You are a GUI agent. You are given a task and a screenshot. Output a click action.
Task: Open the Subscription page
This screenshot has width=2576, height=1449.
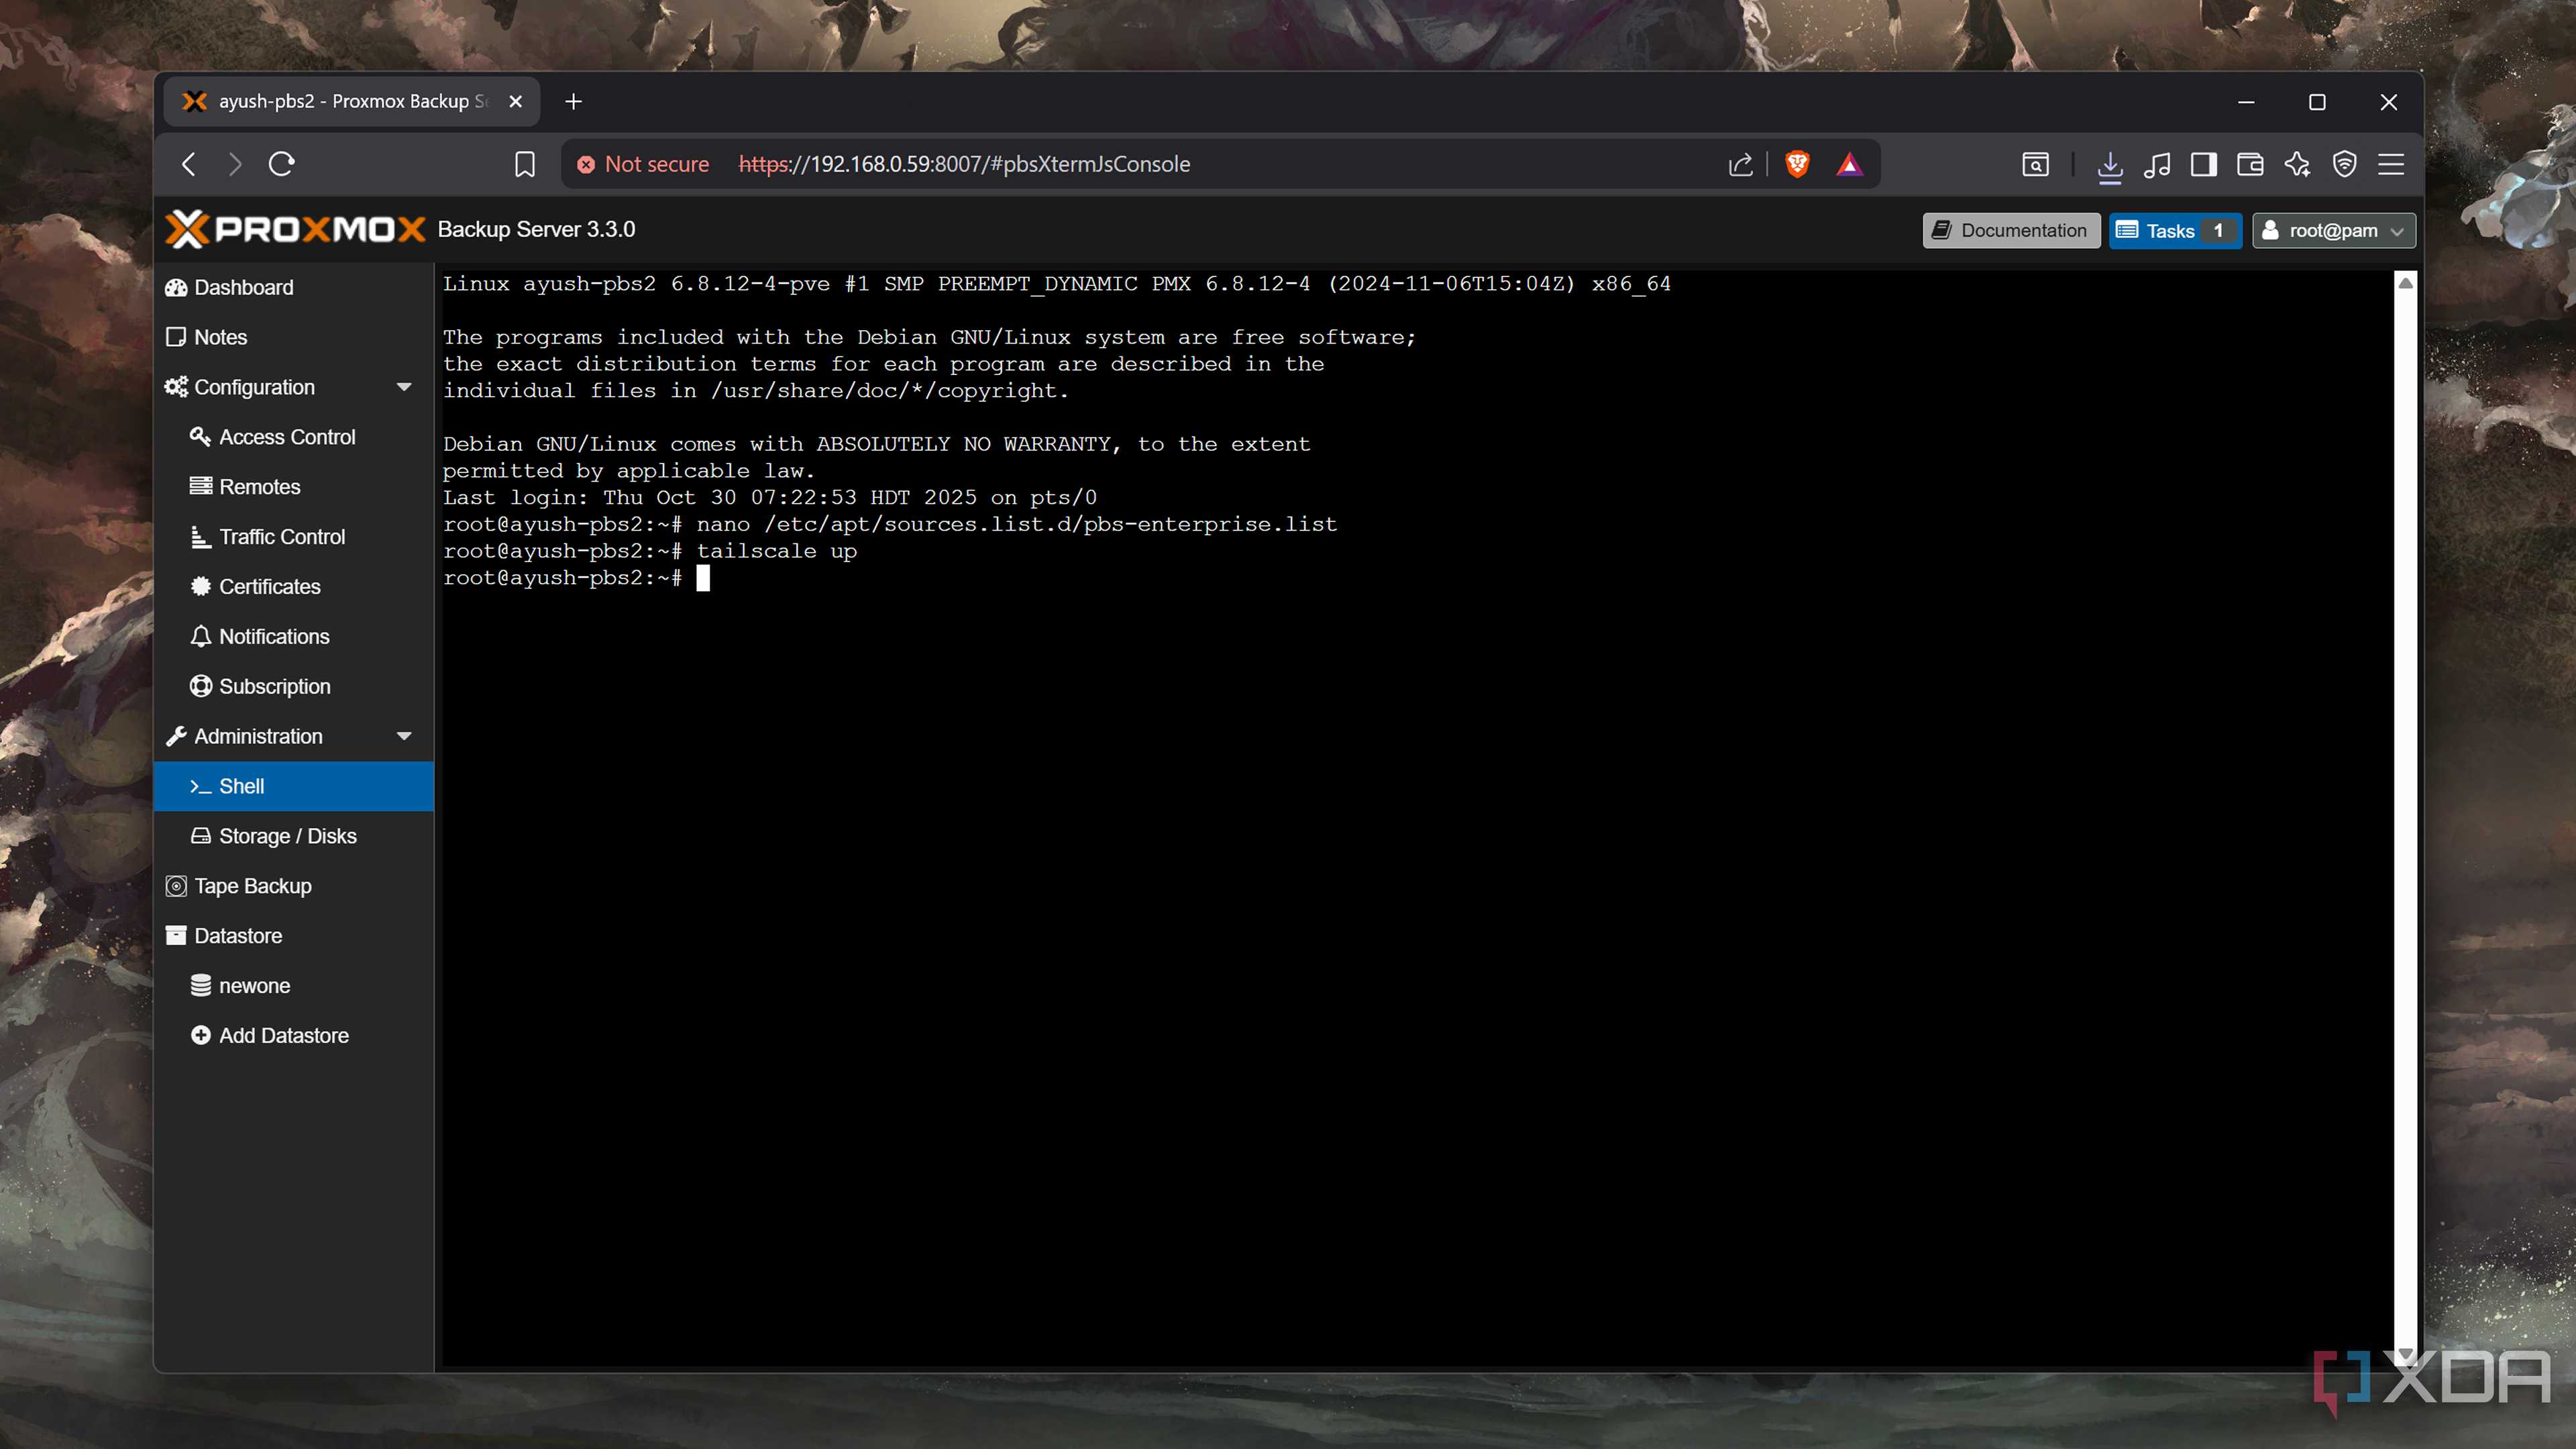pyautogui.click(x=294, y=686)
